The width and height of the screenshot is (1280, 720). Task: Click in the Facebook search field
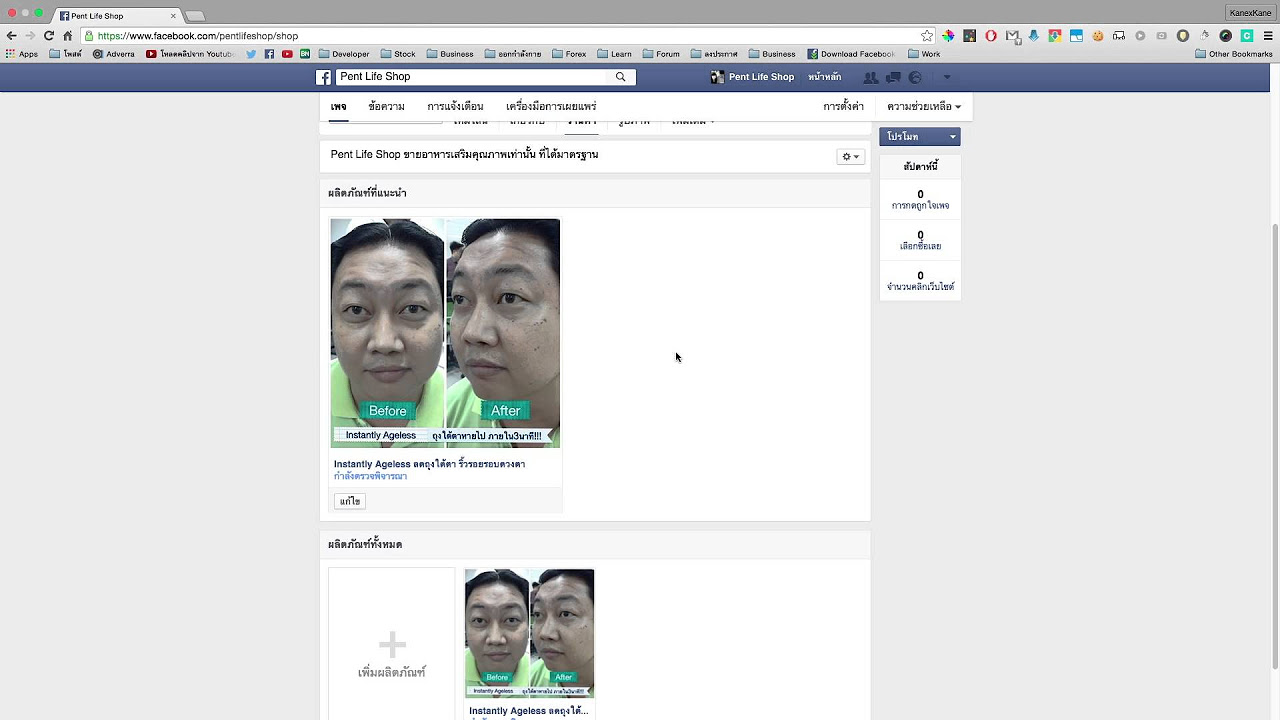pos(472,77)
